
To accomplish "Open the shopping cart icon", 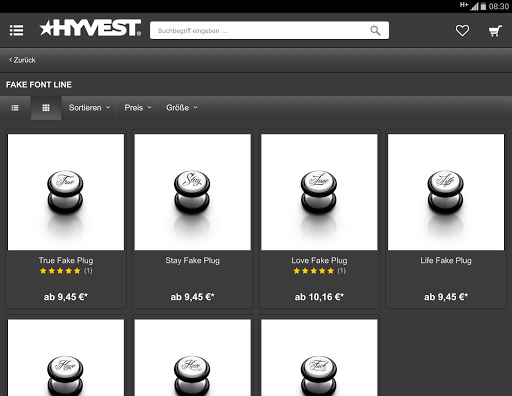I will pyautogui.click(x=495, y=31).
